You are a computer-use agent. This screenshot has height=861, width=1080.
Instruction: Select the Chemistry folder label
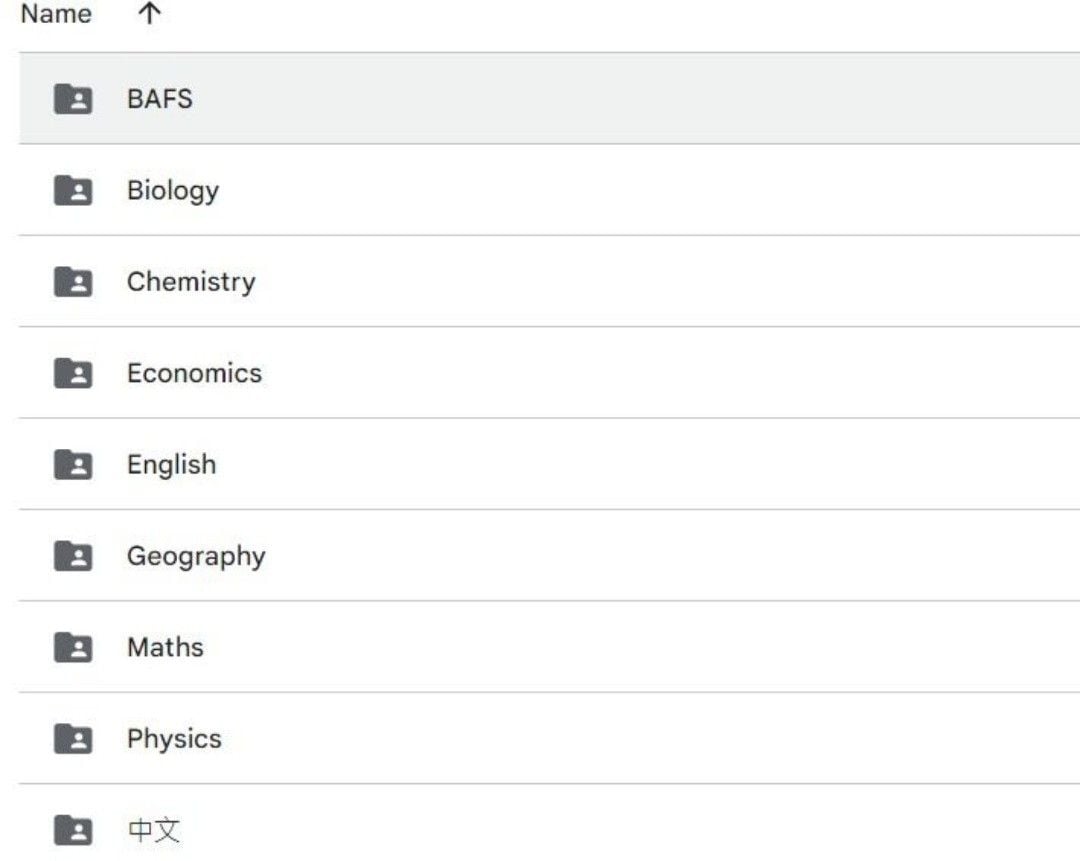tap(191, 282)
